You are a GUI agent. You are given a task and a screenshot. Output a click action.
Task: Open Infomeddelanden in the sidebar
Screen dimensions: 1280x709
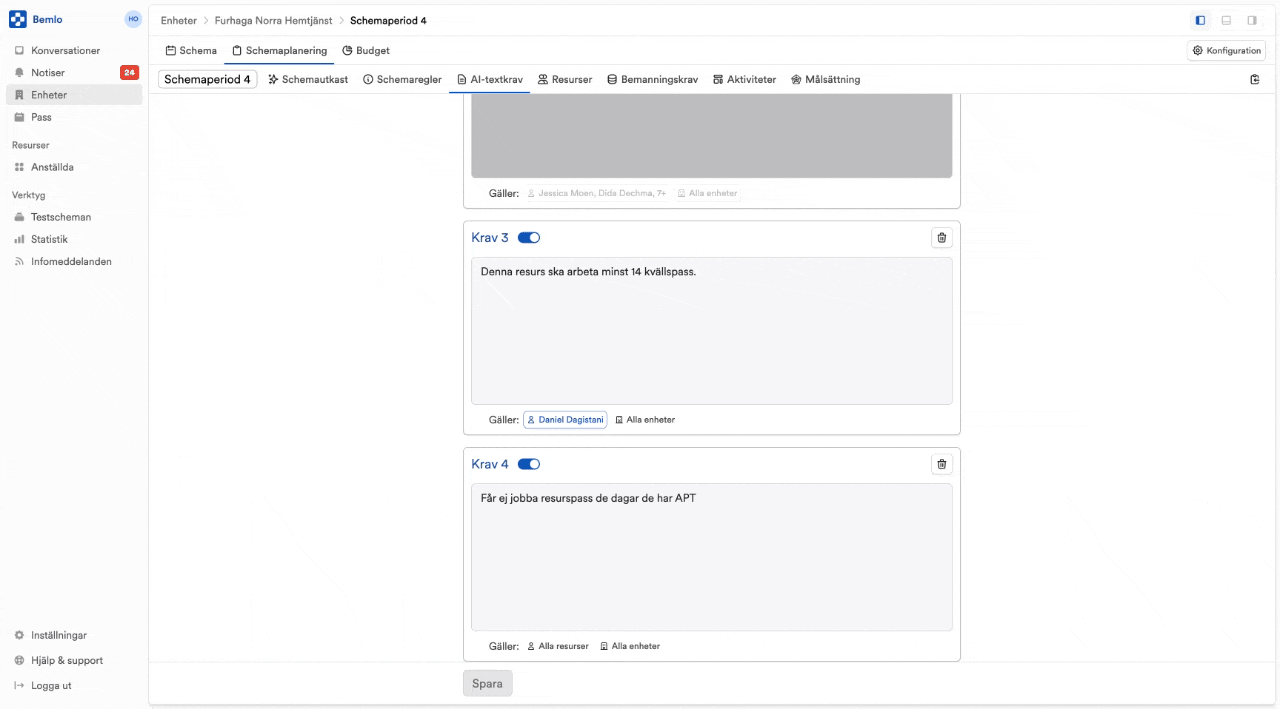[74, 261]
